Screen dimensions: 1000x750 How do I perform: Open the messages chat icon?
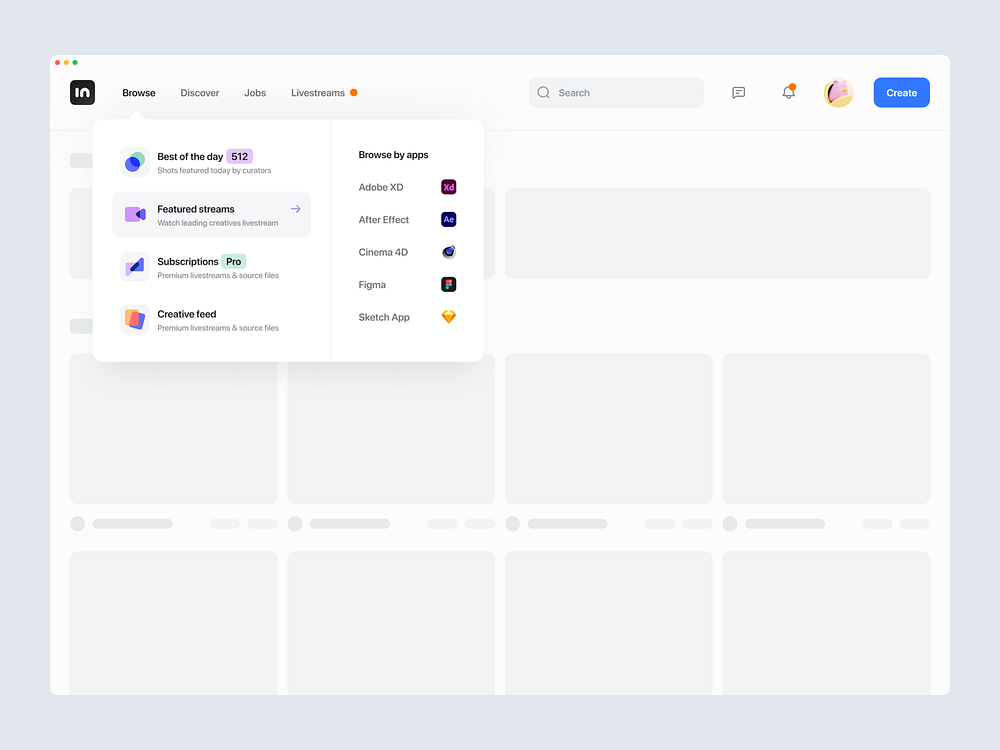[739, 93]
